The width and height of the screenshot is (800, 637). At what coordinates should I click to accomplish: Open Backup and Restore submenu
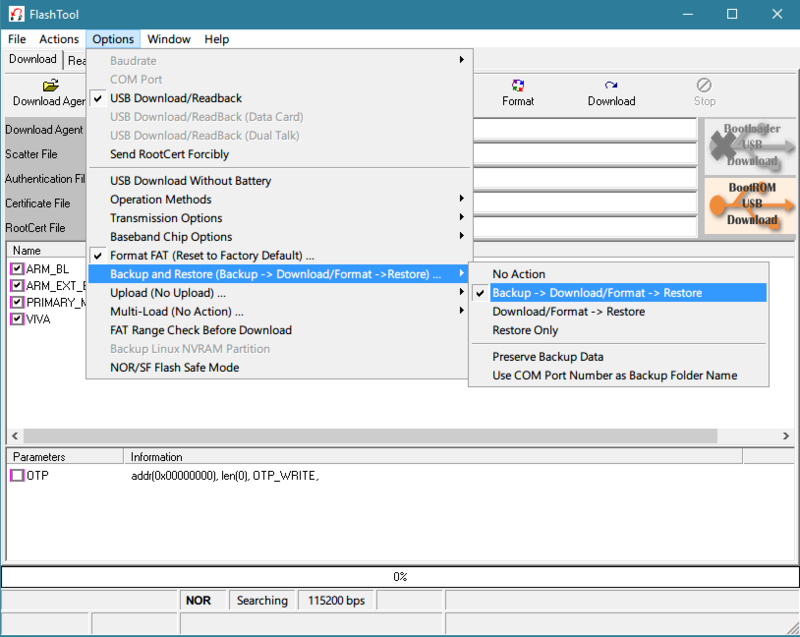click(279, 274)
